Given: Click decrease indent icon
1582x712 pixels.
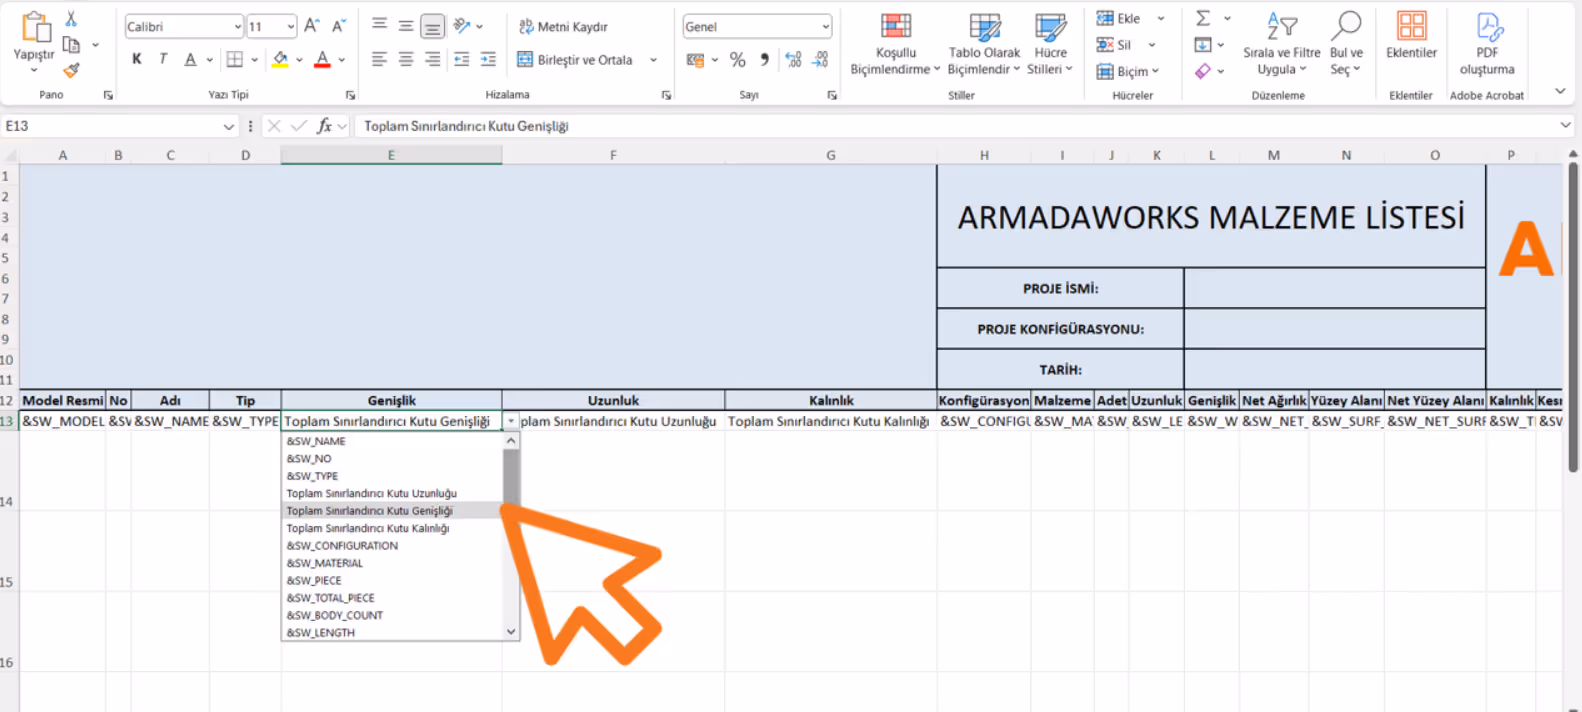Looking at the screenshot, I should pos(461,60).
